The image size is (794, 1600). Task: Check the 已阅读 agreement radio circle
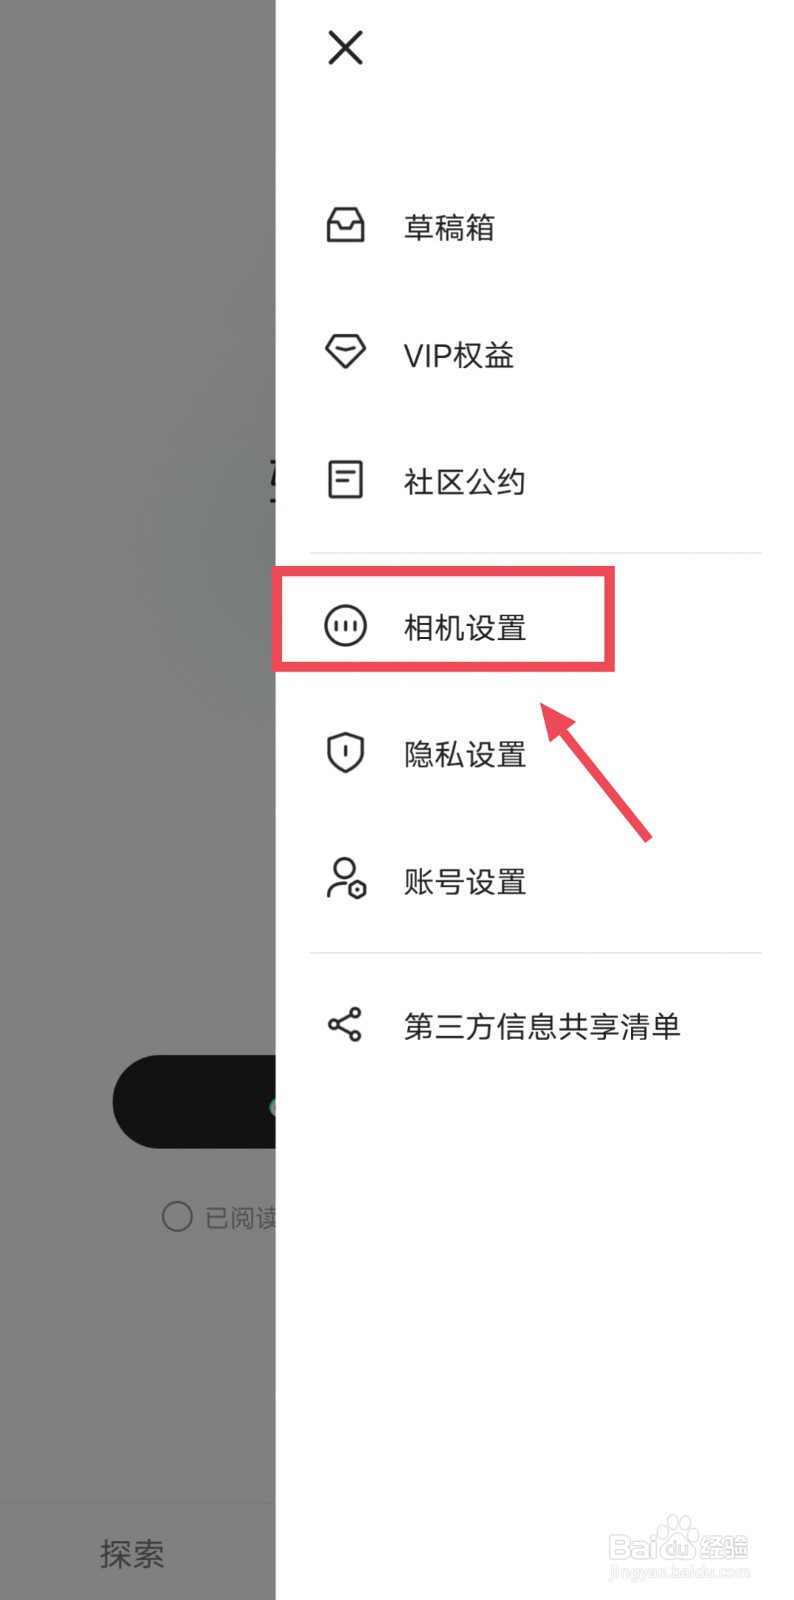177,1216
